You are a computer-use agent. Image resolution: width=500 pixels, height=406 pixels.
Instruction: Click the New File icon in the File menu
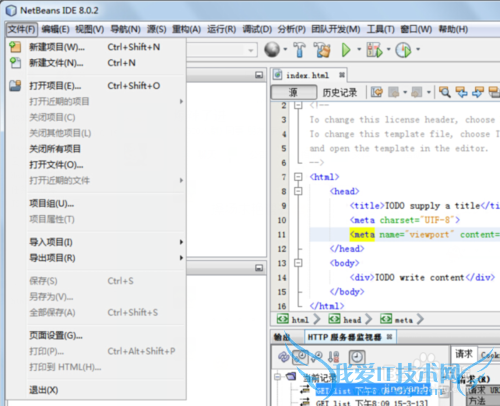[x=15, y=63]
